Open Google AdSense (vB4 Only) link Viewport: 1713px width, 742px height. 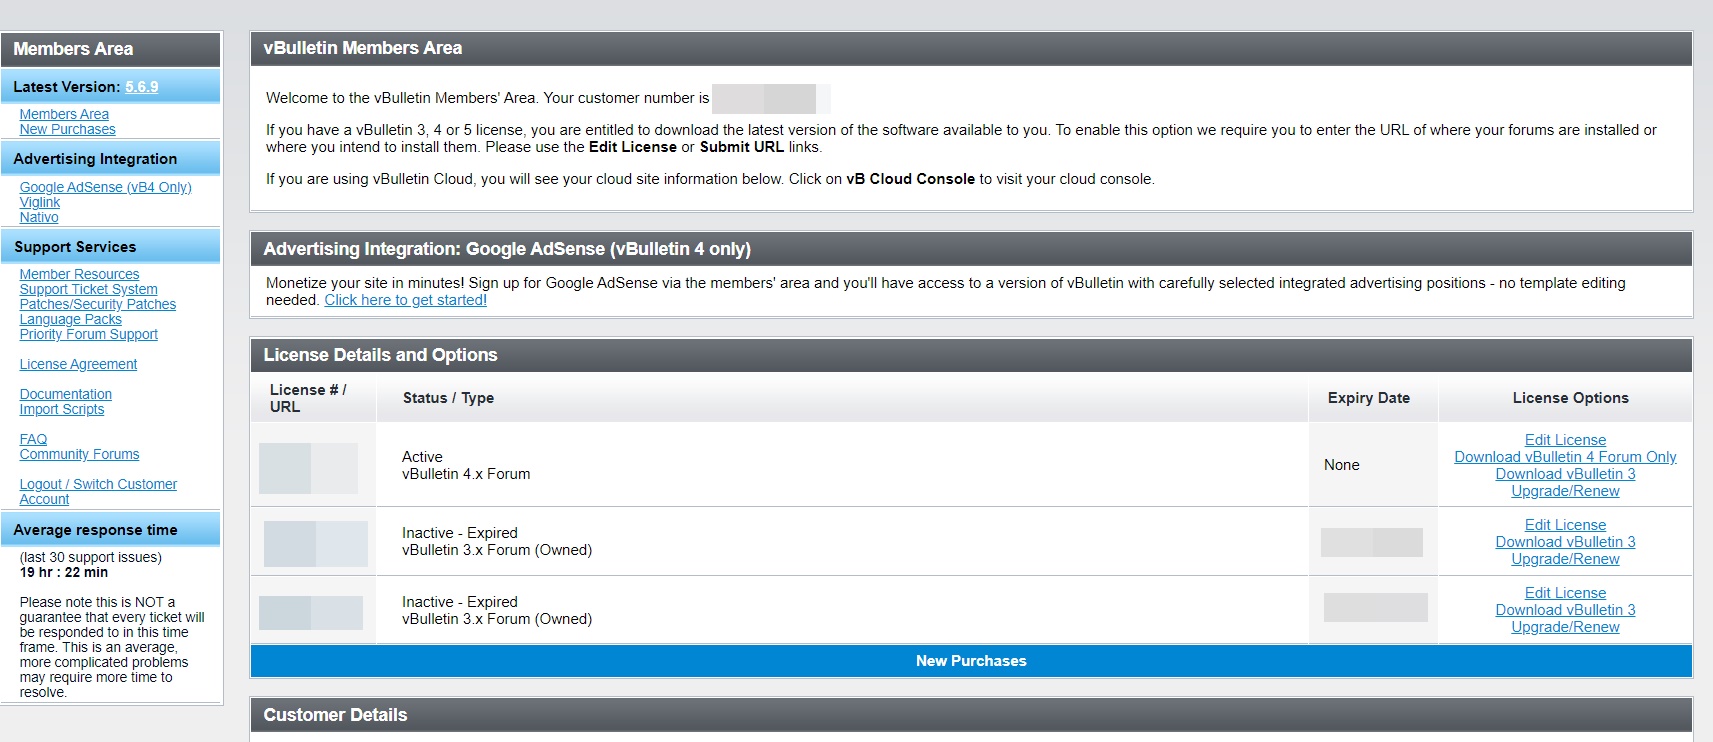coord(105,187)
